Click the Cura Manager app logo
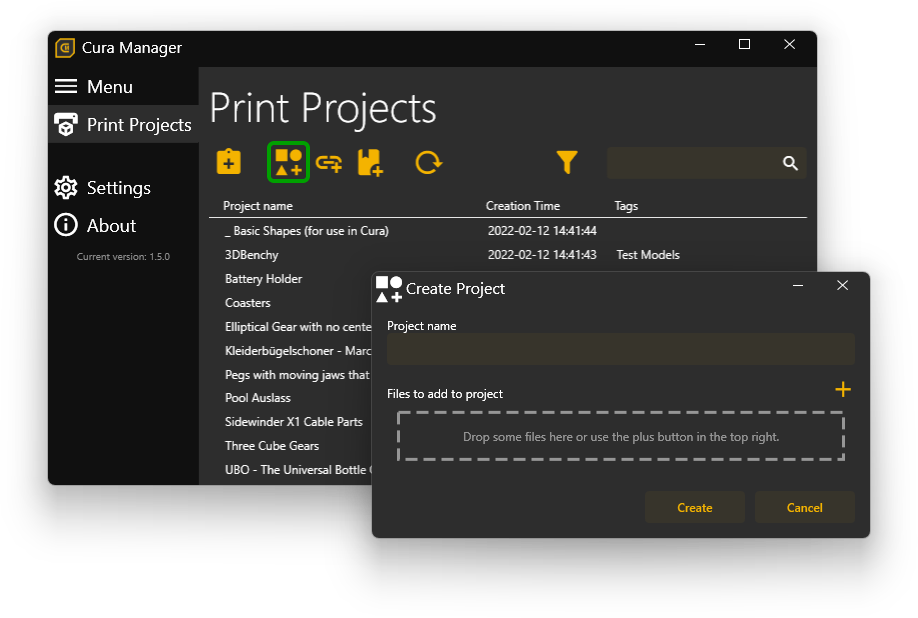Screen dimensions: 918x618 (65, 48)
